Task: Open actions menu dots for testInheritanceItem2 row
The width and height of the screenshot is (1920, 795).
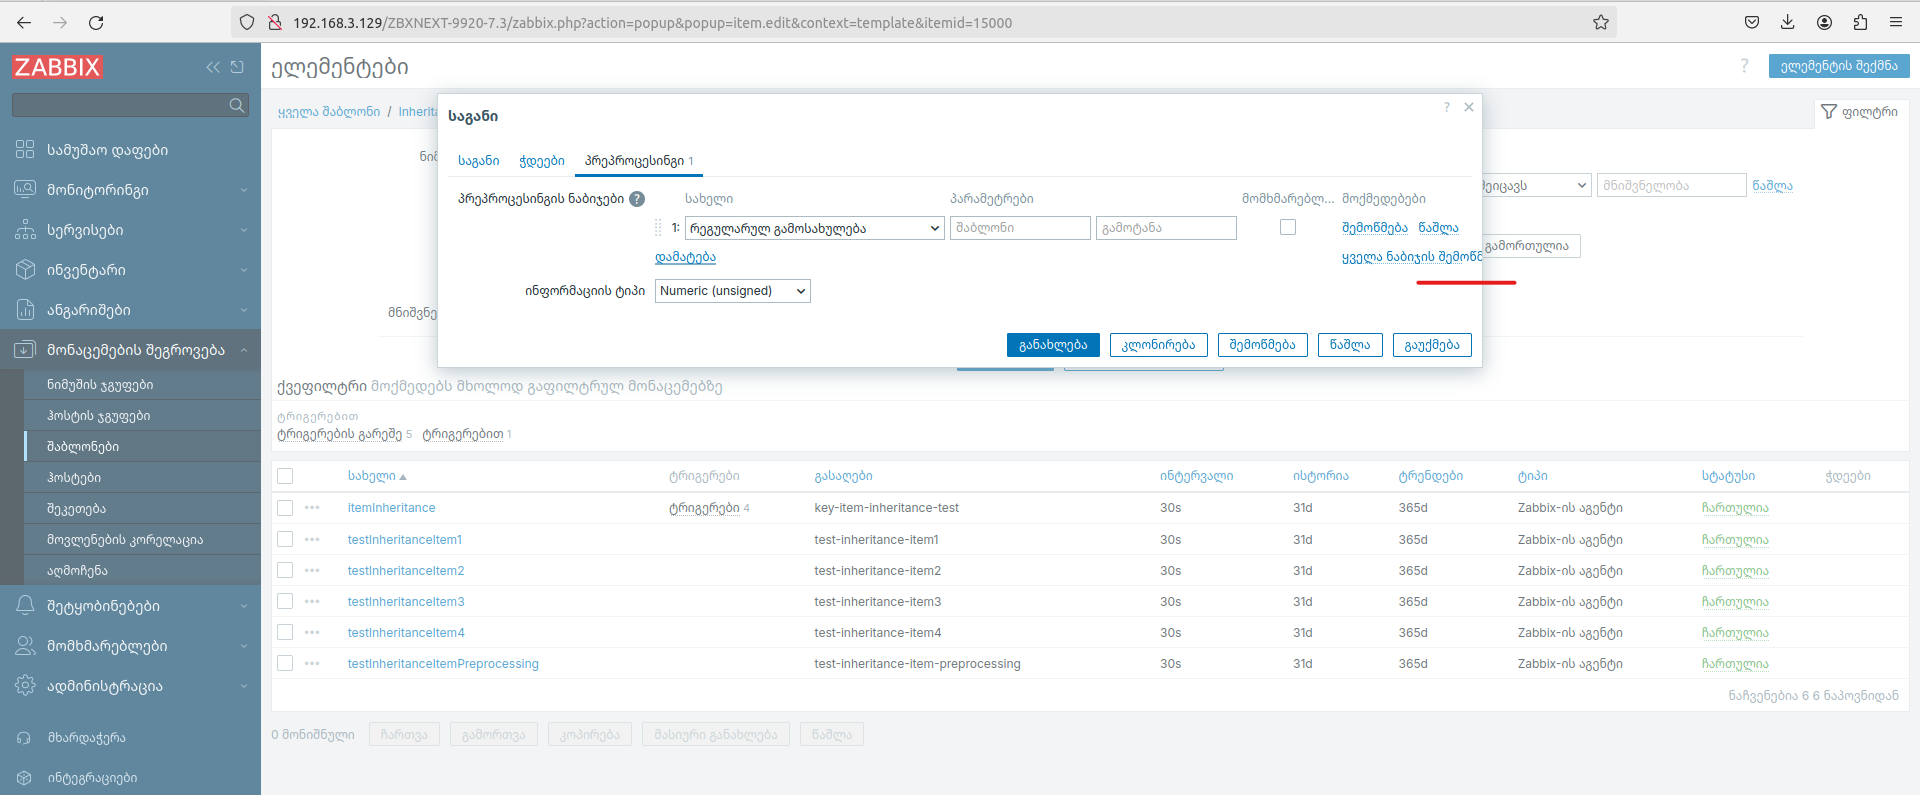Action: tap(312, 570)
